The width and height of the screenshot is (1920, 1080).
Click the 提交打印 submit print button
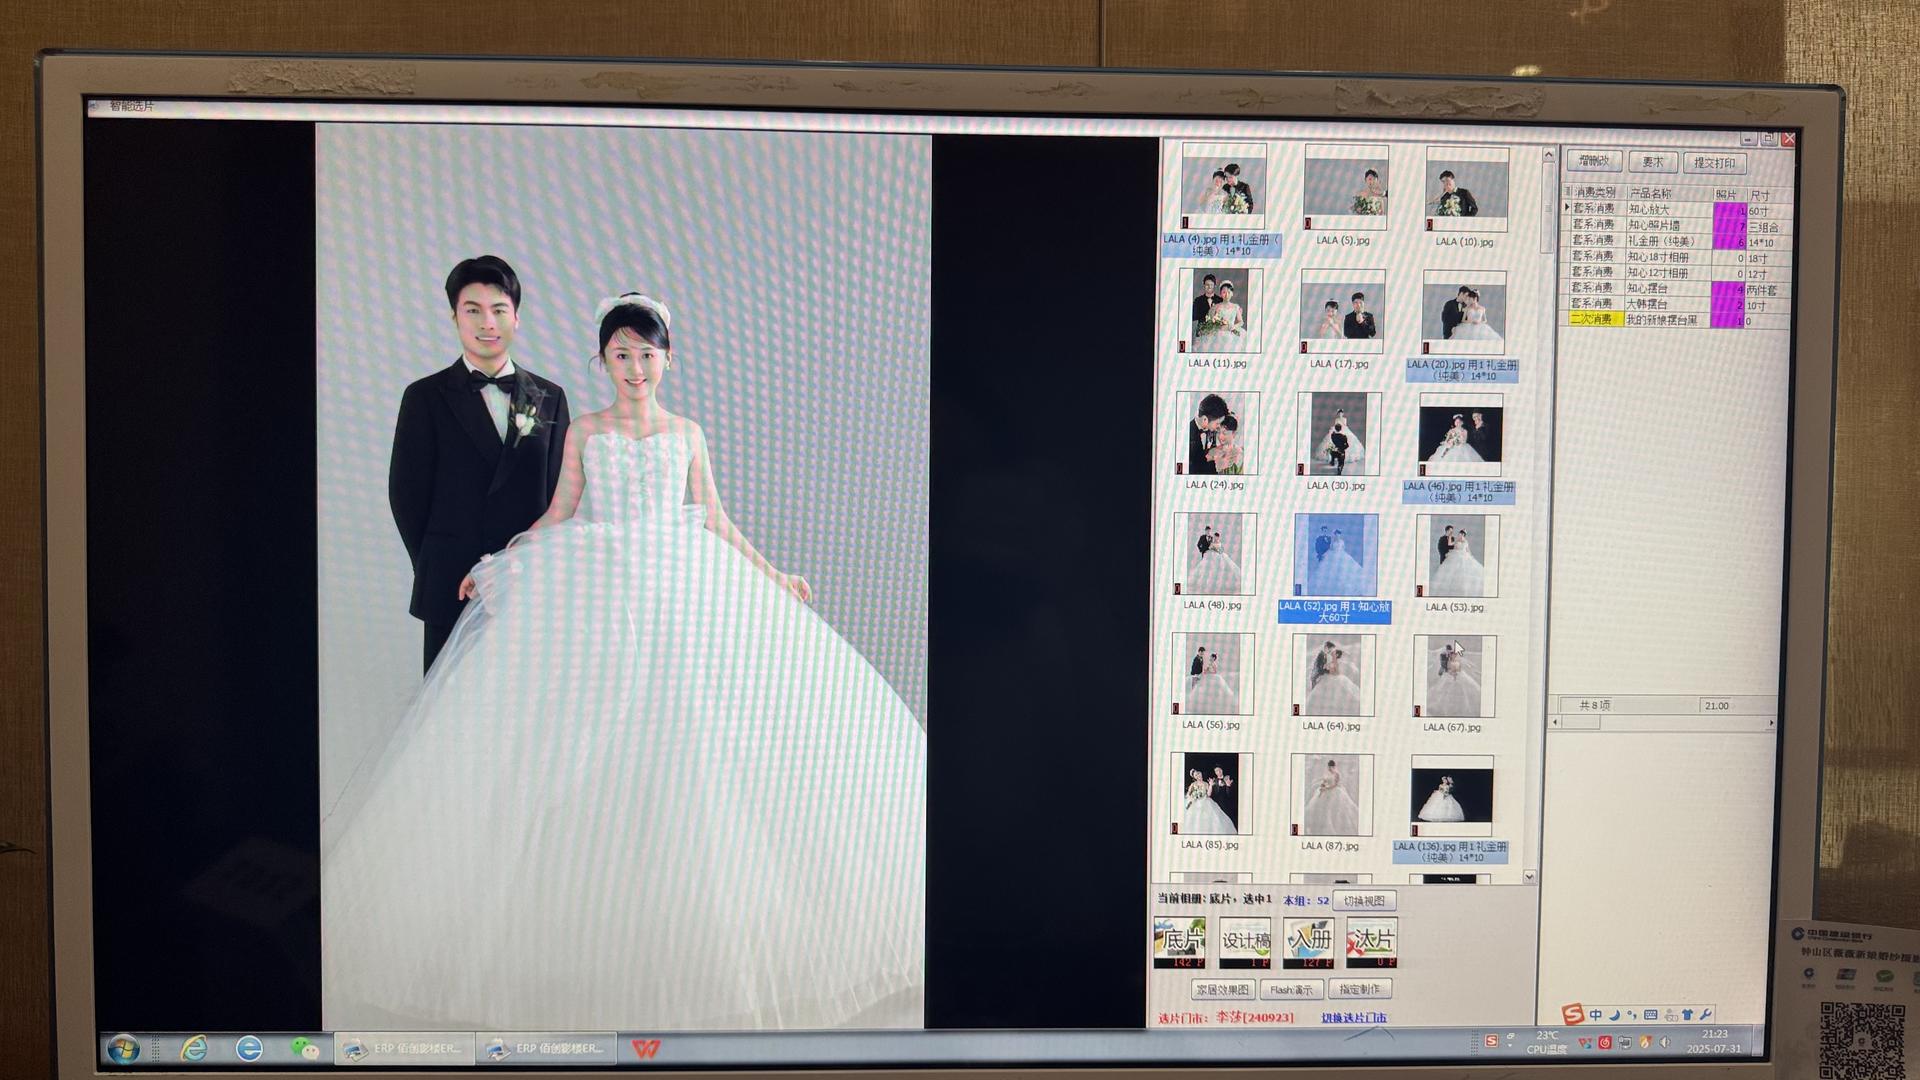point(1715,163)
